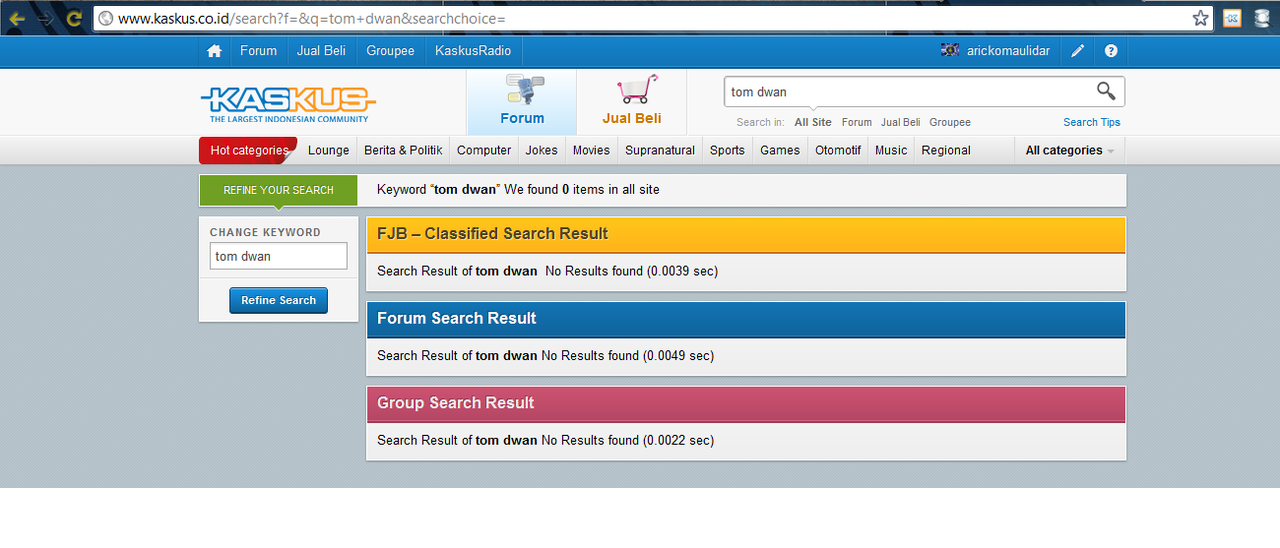Viewport: 1280px width, 548px height.
Task: Open the arickomaulidar profile link
Action: [x=1008, y=51]
